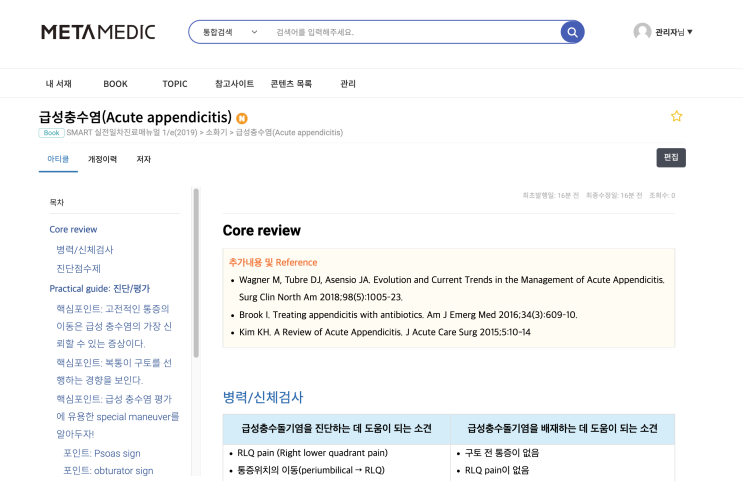The height and width of the screenshot is (481, 743).
Task: Click the Brook I reference entry
Action: click(x=408, y=315)
